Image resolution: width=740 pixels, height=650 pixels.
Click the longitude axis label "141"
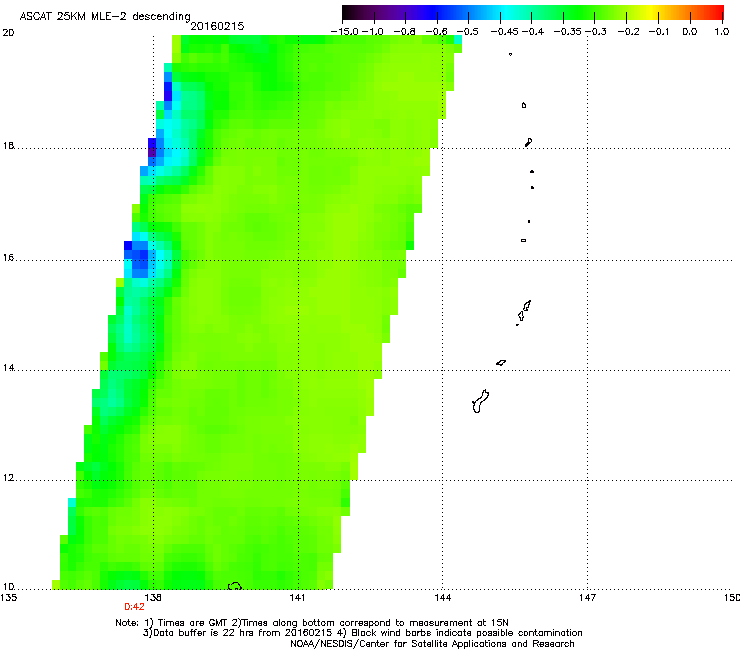tap(298, 598)
